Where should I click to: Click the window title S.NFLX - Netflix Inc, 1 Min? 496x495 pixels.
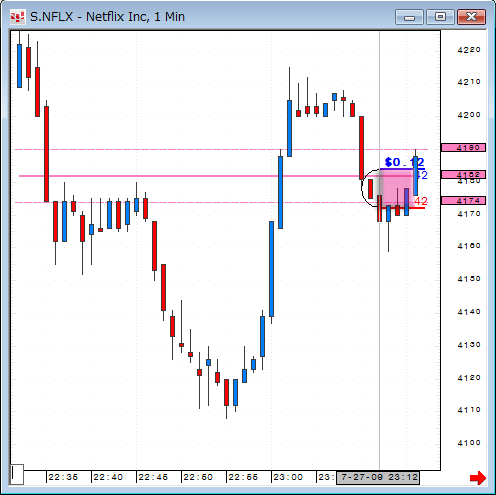(x=107, y=17)
